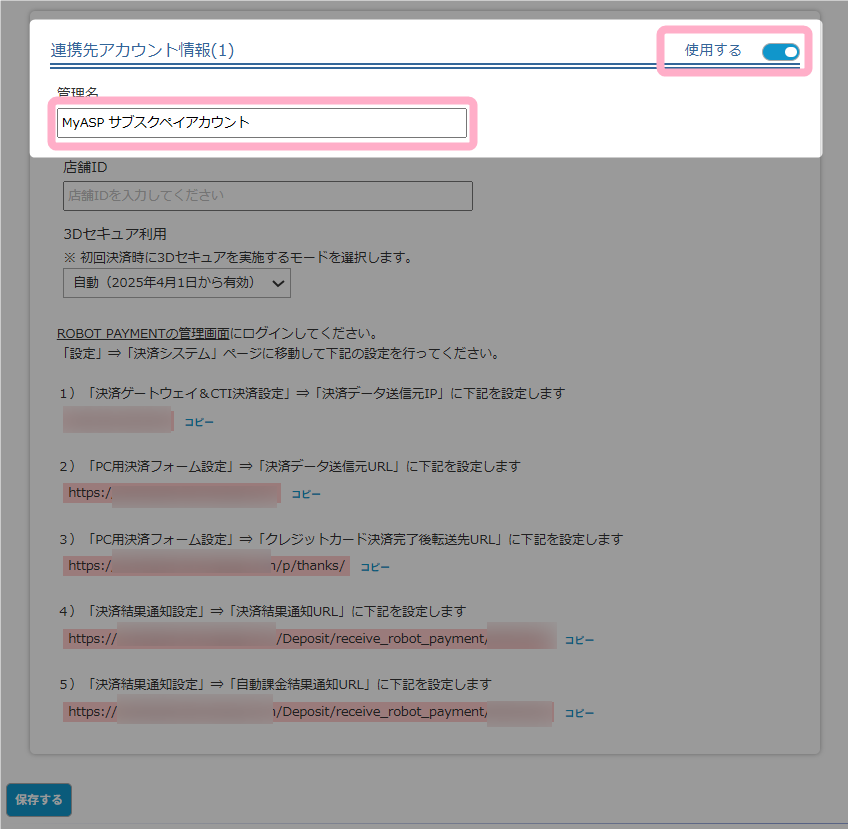Click the 3Dセキュア利用 label
The height and width of the screenshot is (829, 848).
113,234
